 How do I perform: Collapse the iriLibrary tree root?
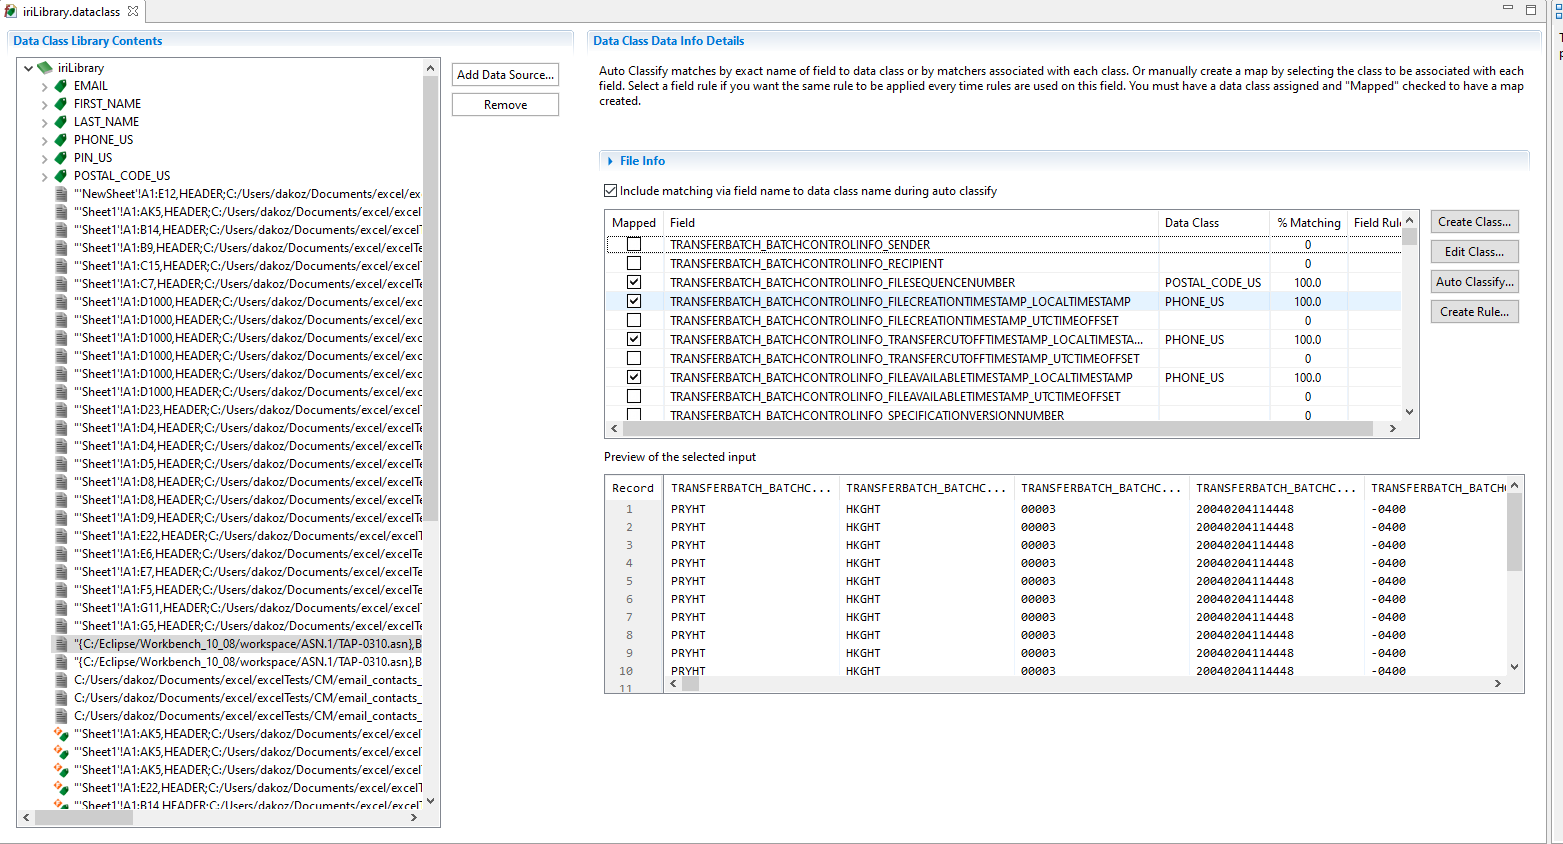(28, 68)
